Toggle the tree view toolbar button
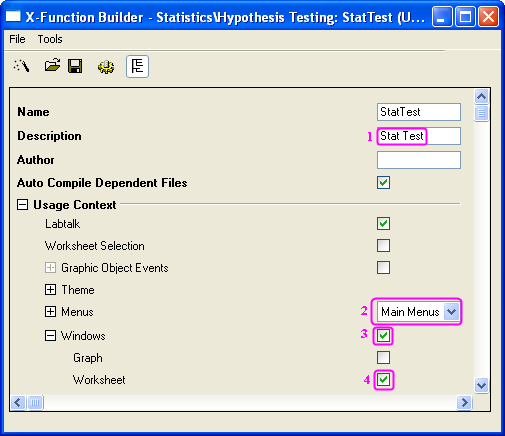Screen dimensions: 505x436 click(x=137, y=66)
